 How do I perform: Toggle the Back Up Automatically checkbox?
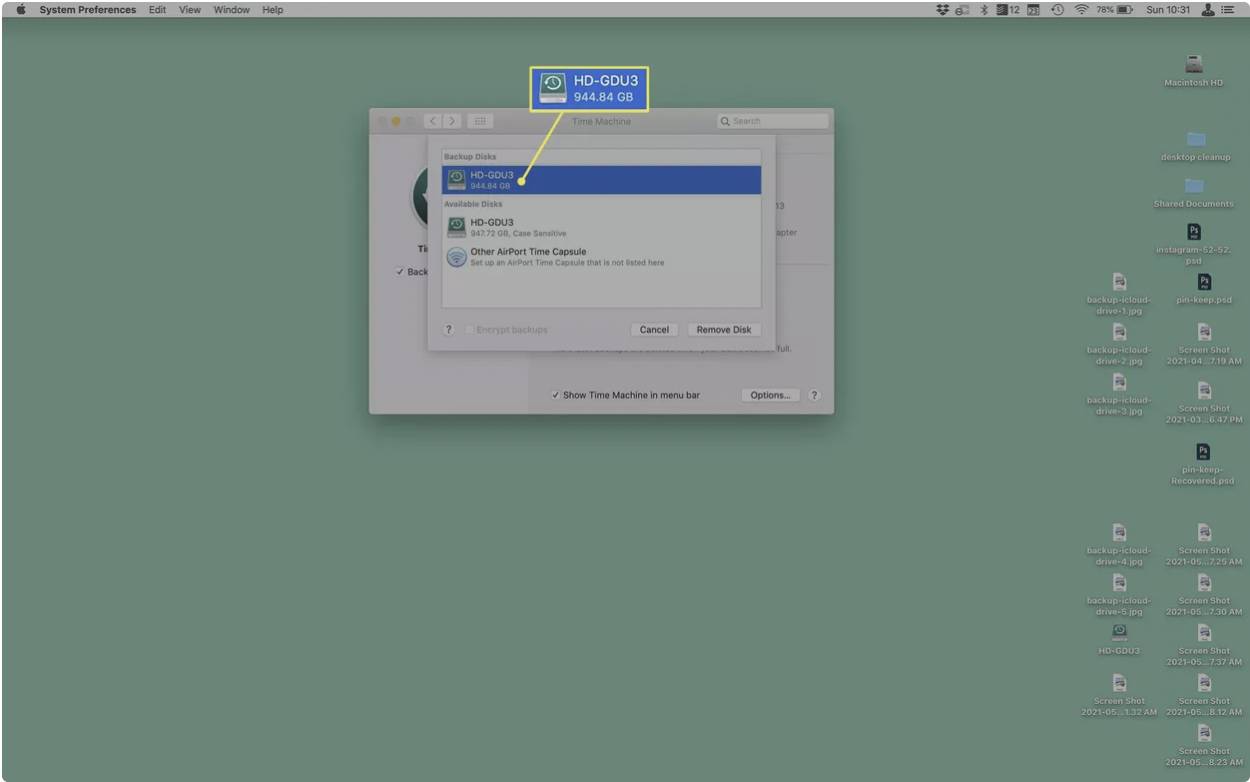tap(400, 272)
